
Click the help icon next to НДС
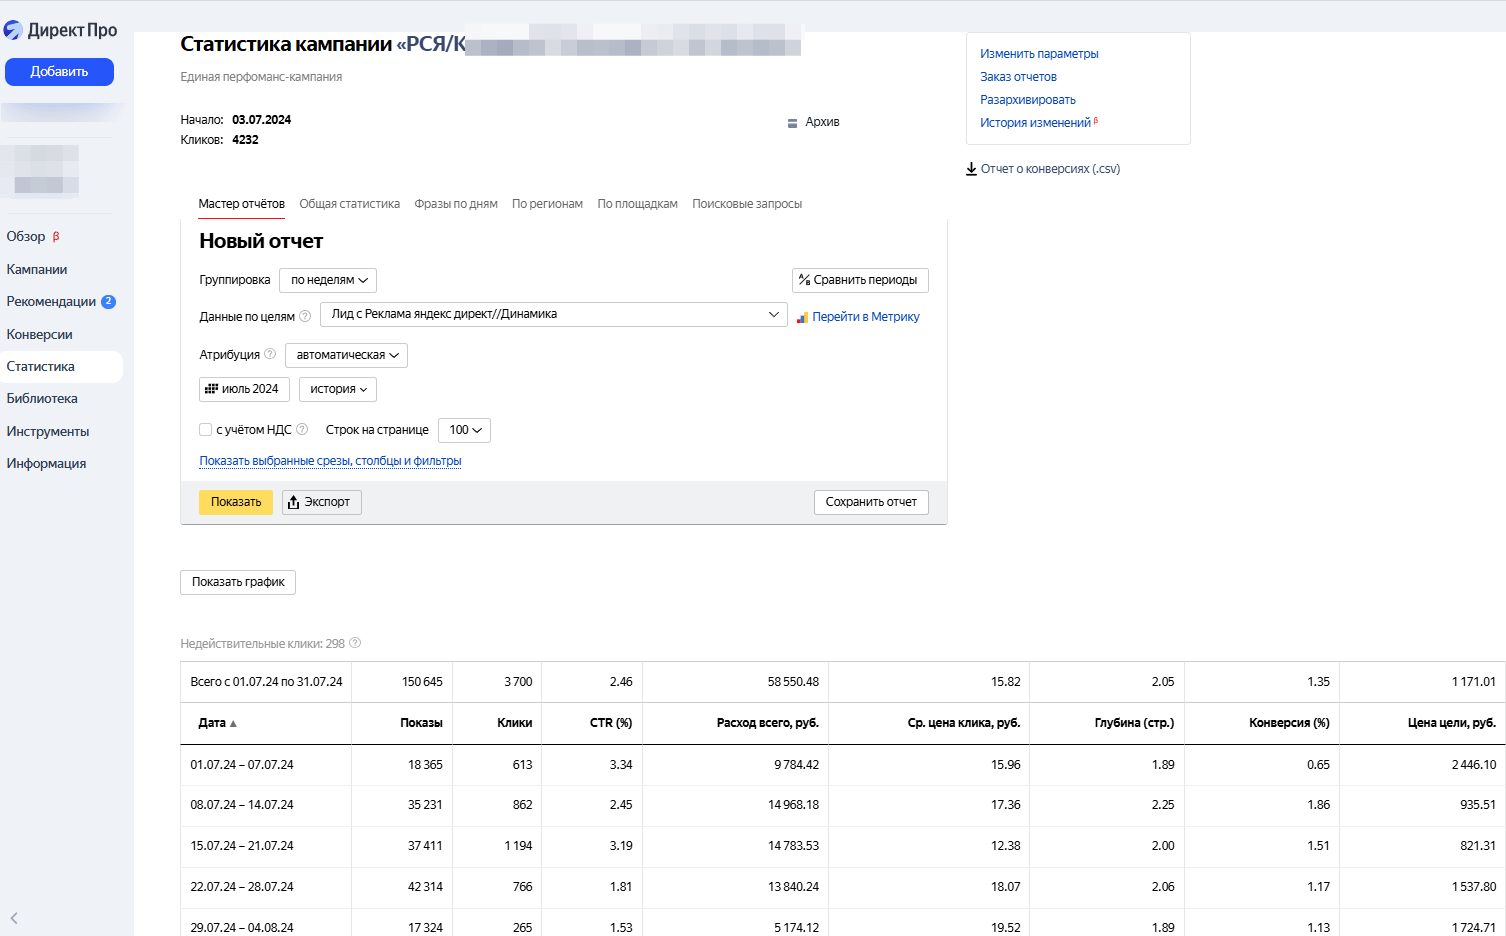(302, 430)
